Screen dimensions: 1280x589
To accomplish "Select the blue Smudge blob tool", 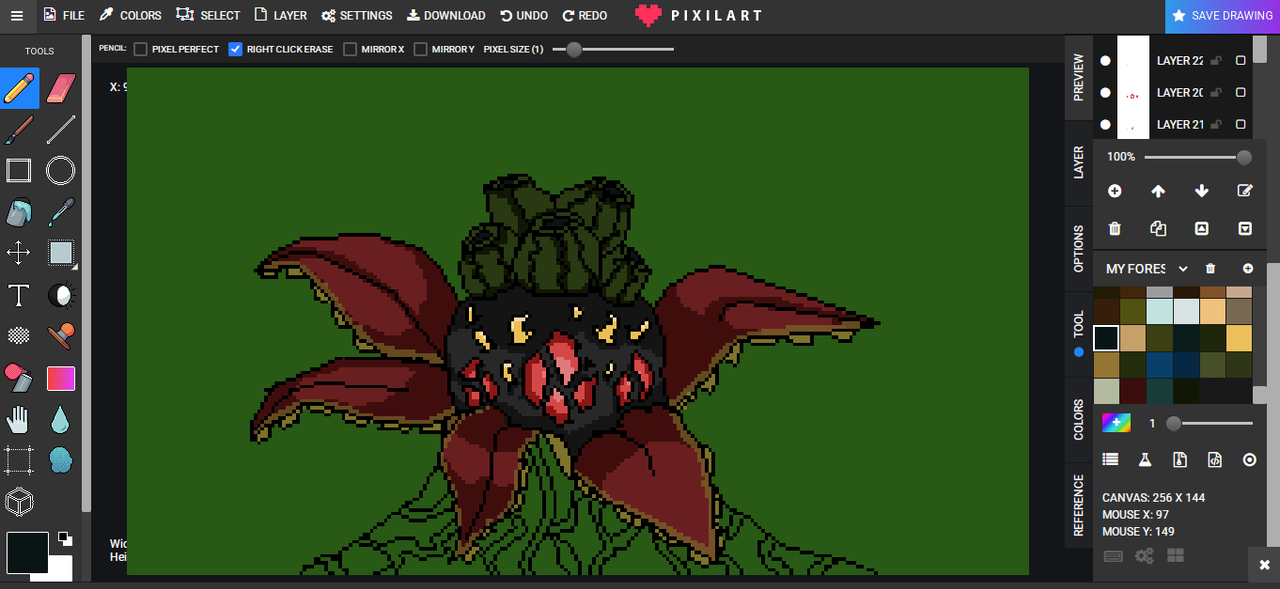I will point(61,460).
